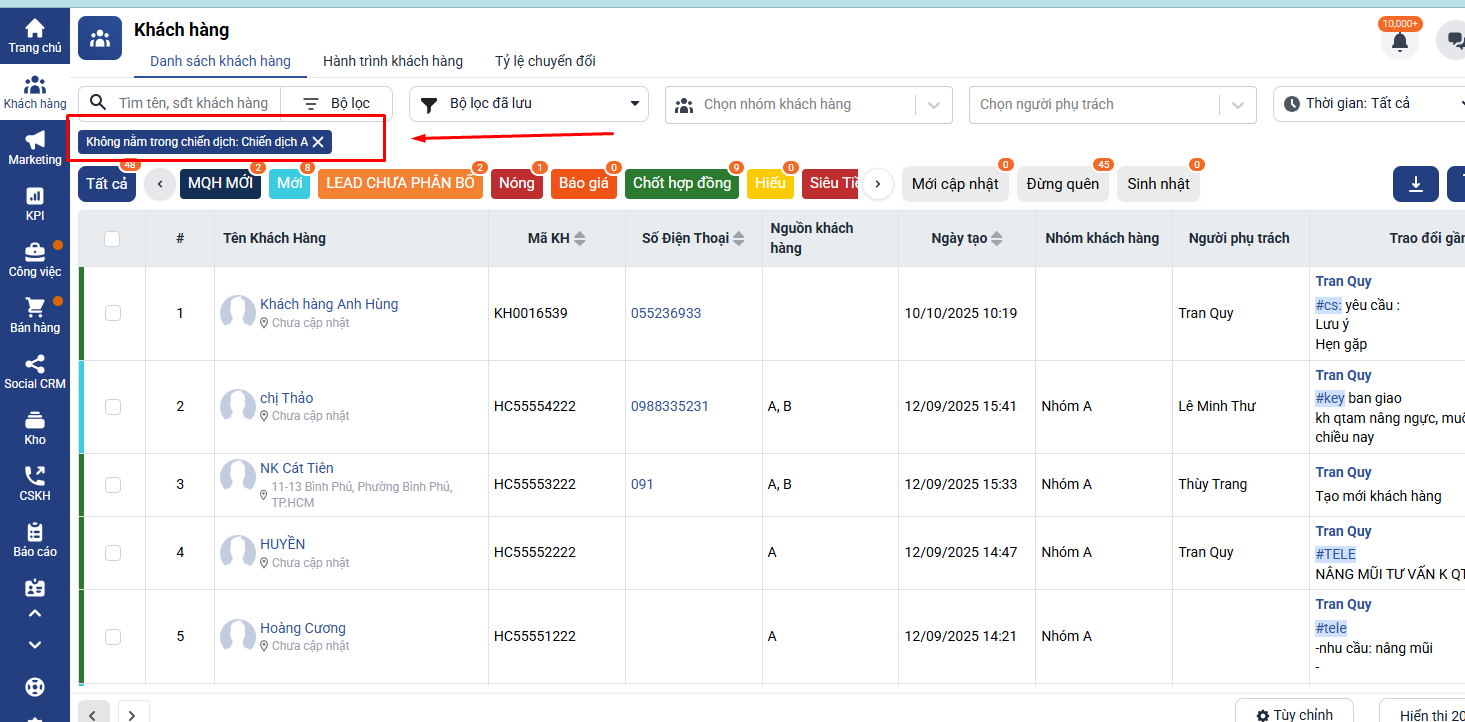
Task: Open phone number 0988335231 link
Action: (669, 406)
